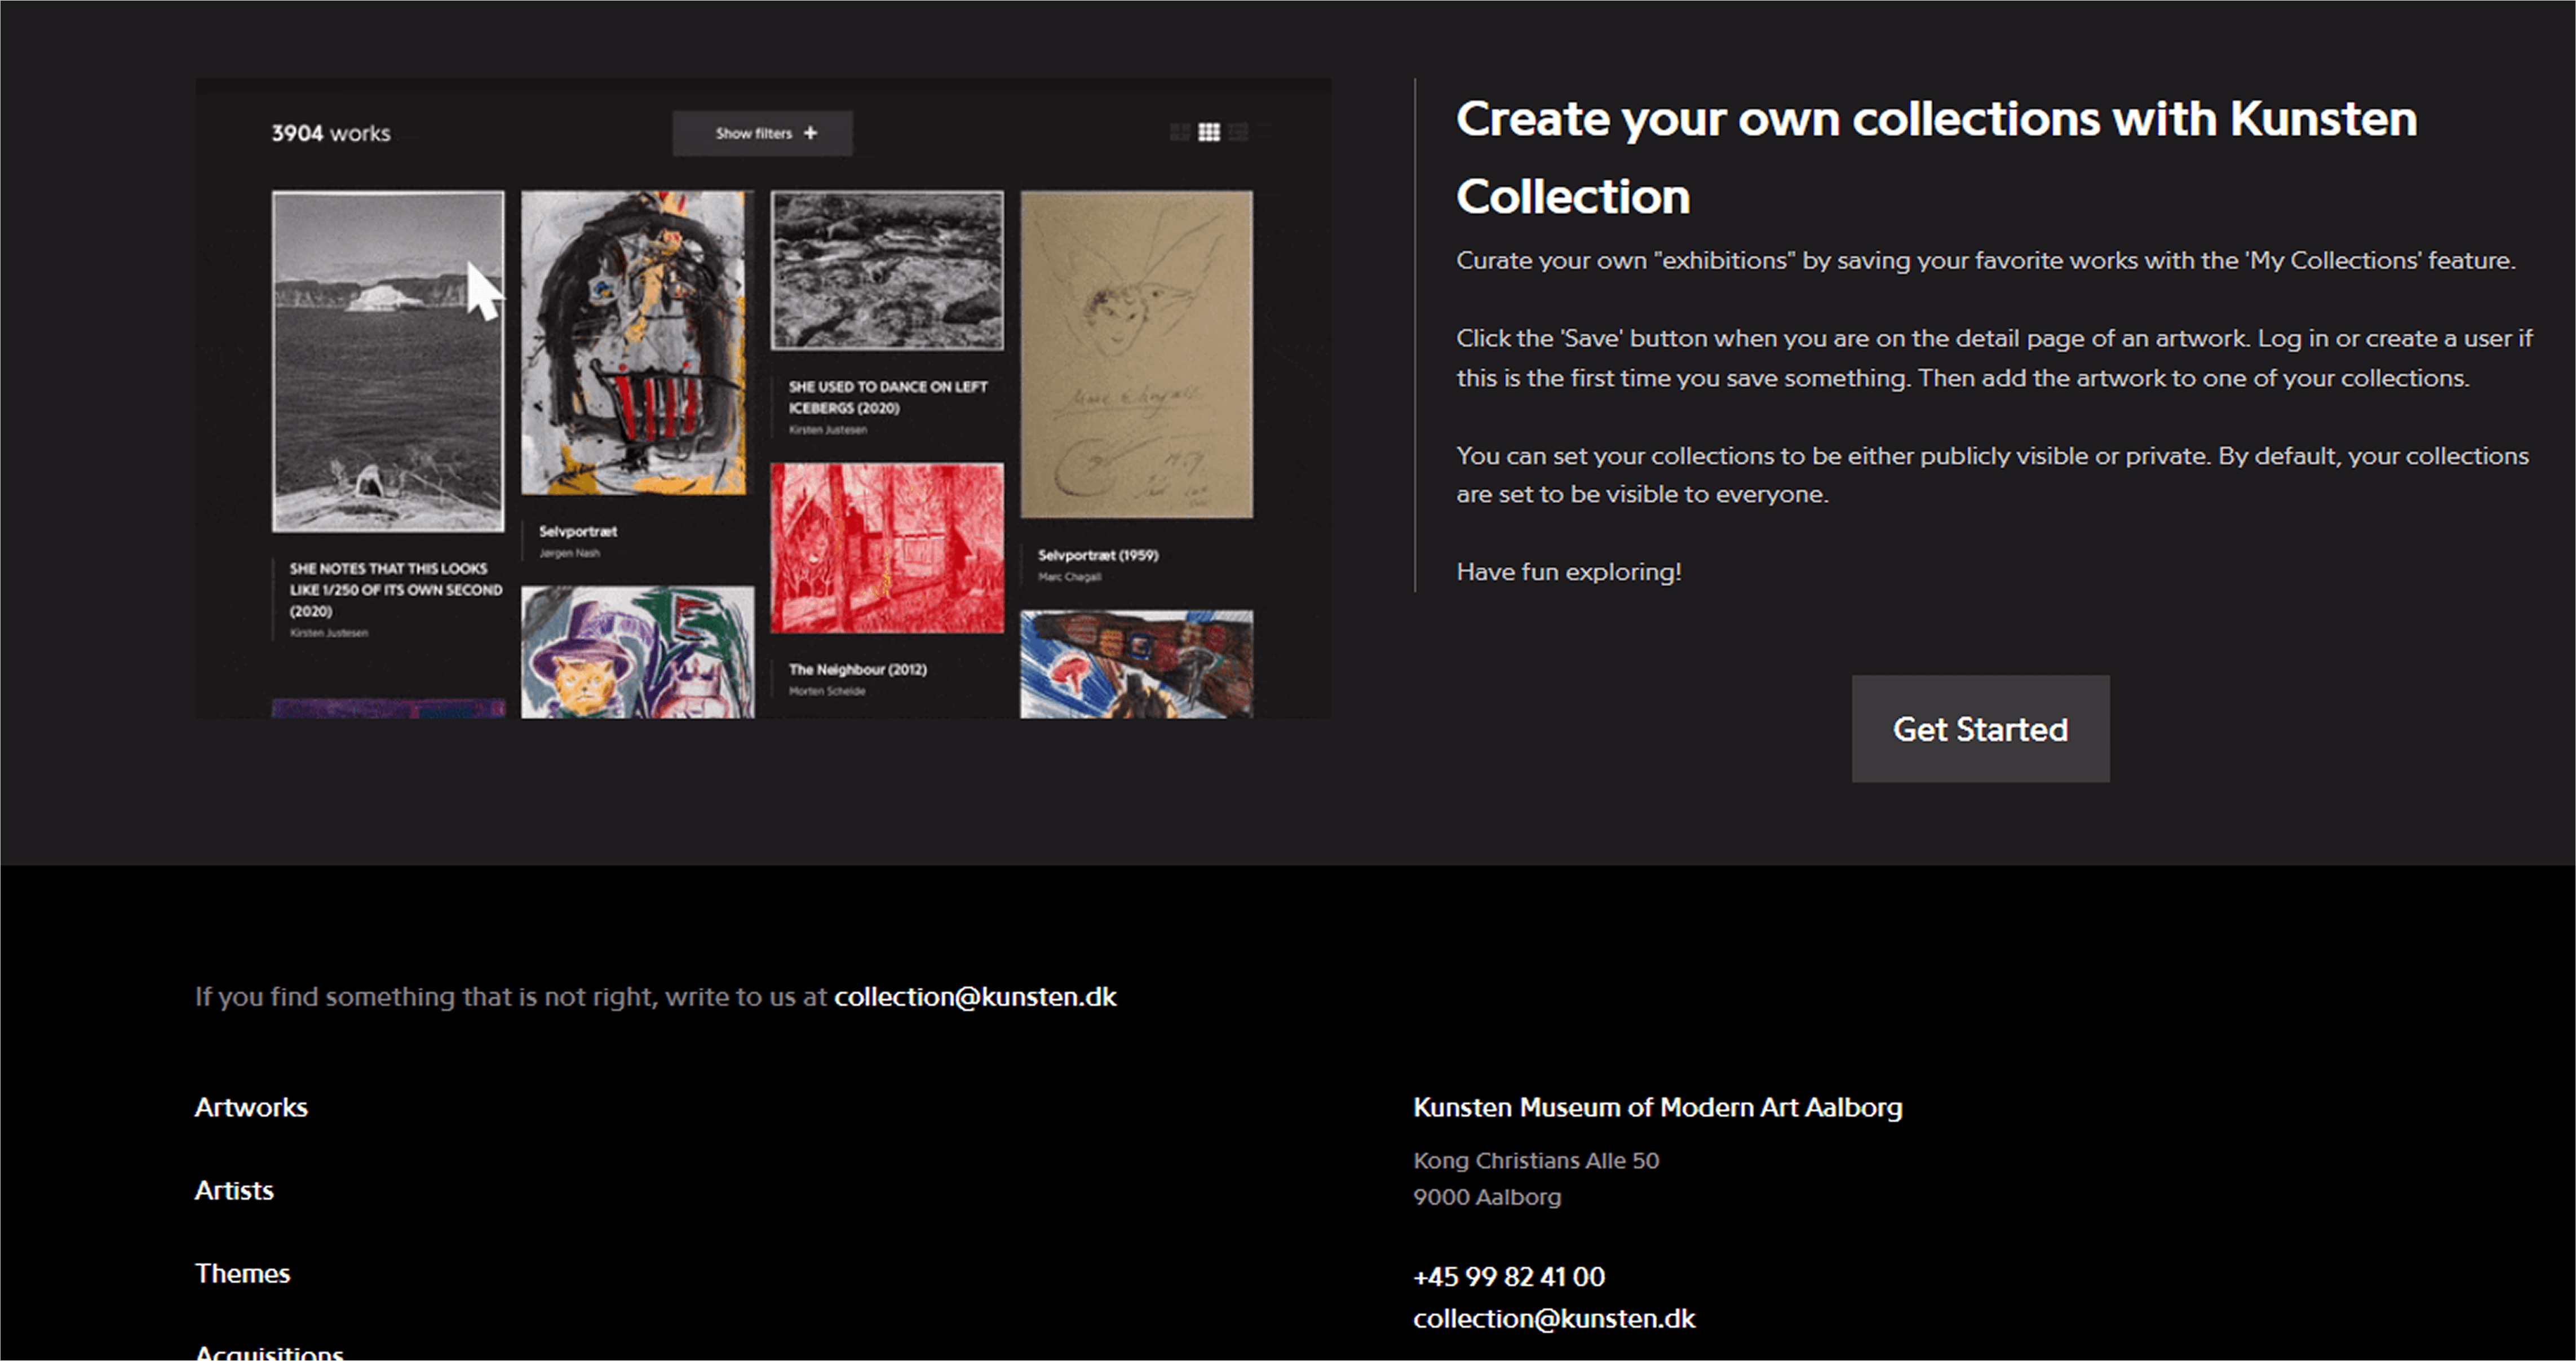Click the three-column grid view icon

(x=1209, y=133)
